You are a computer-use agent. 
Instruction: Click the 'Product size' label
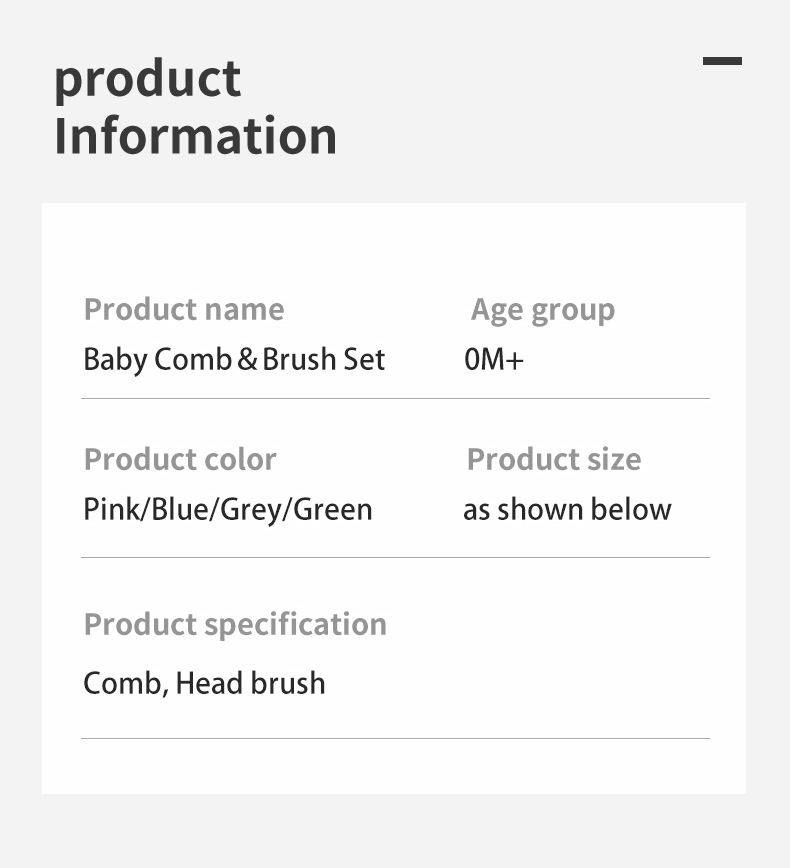coord(554,460)
